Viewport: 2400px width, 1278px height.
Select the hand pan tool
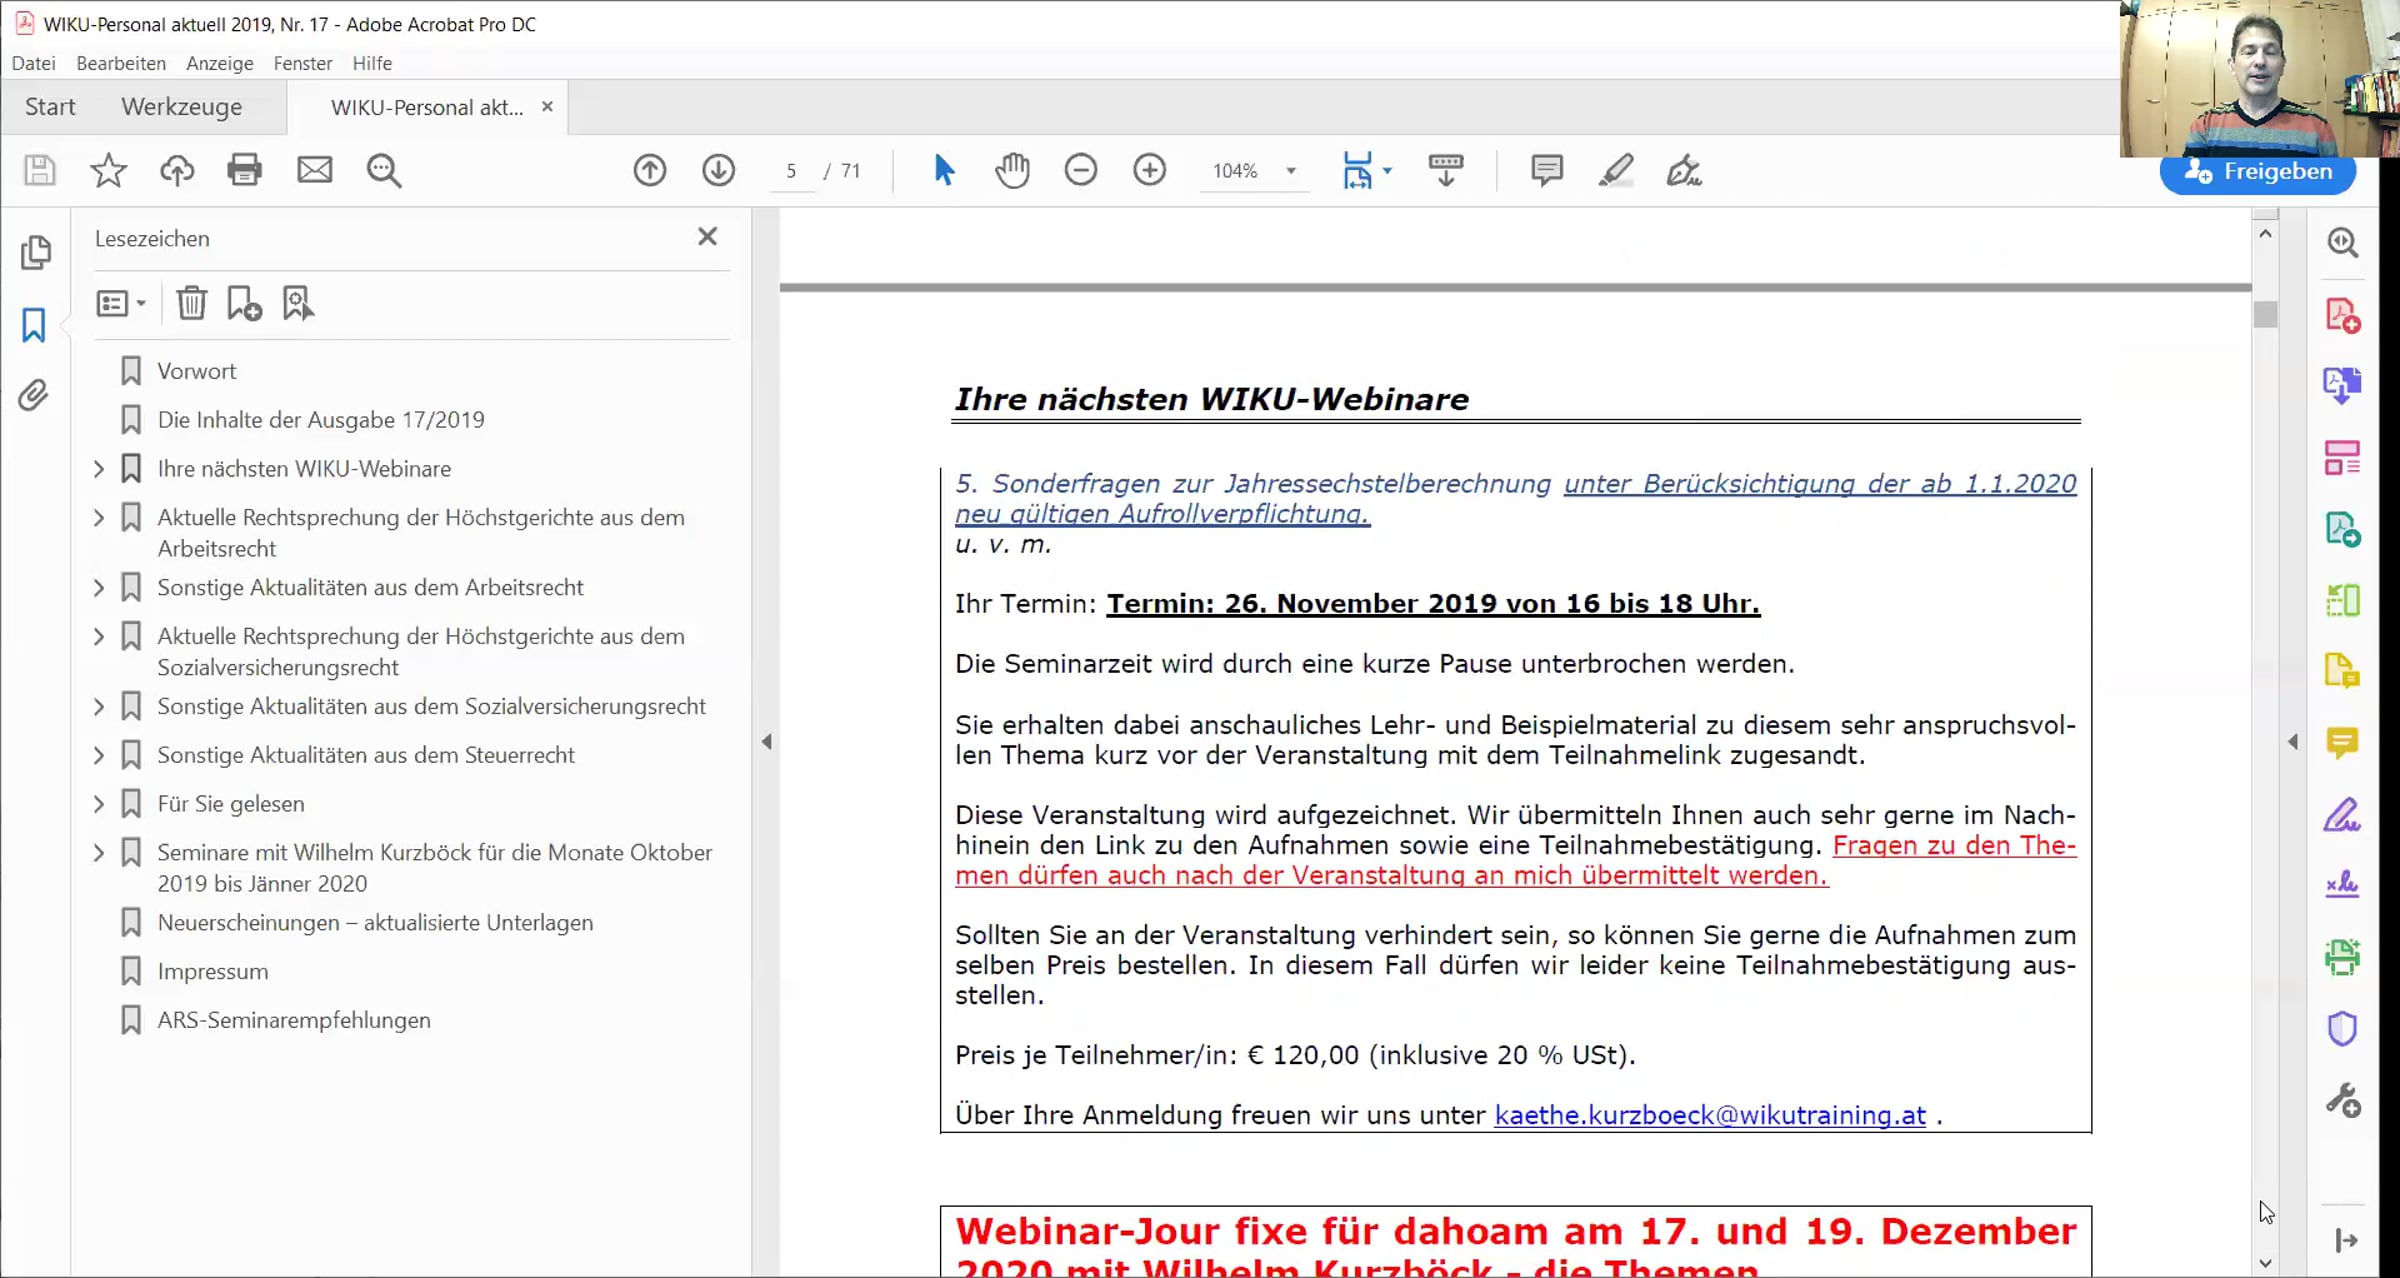1012,171
